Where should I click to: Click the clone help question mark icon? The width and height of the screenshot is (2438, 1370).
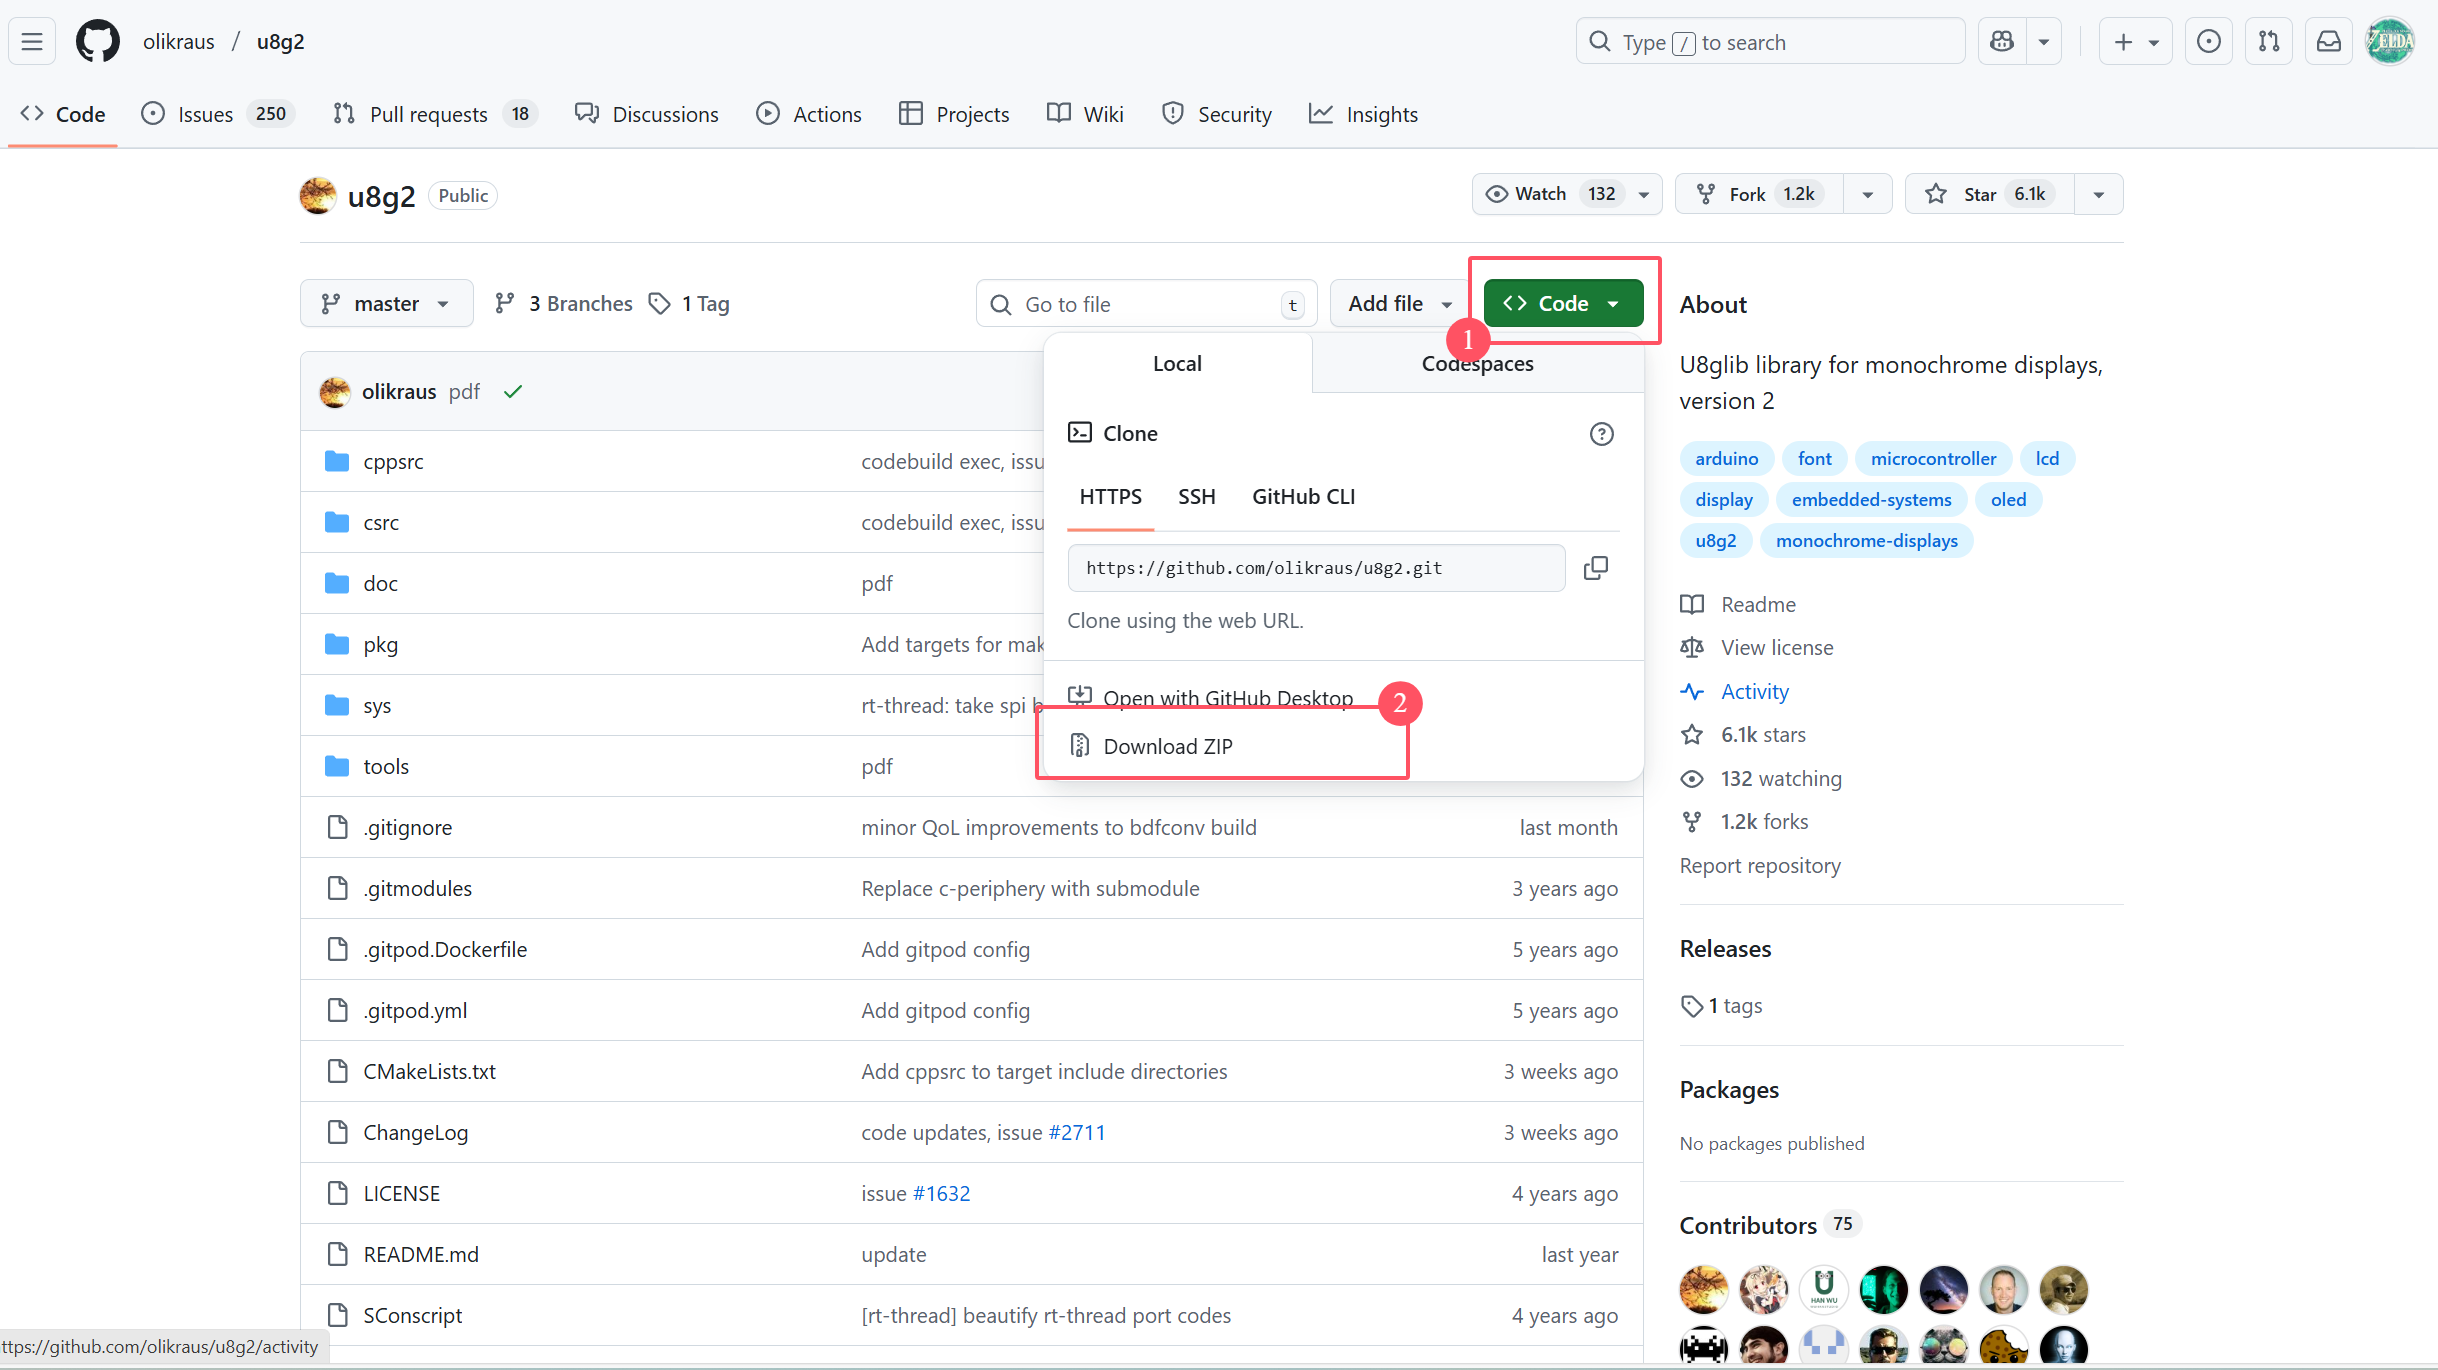[1601, 434]
